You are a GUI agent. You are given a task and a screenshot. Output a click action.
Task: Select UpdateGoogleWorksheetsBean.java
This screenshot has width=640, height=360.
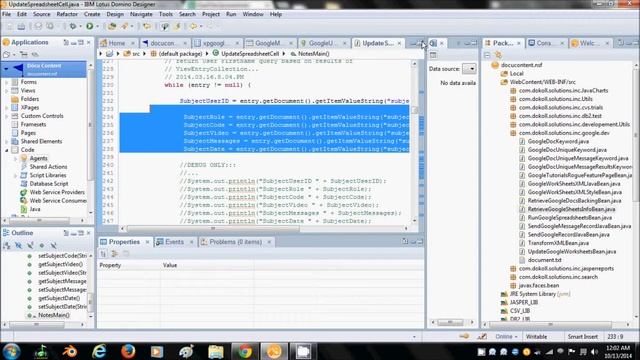coord(571,251)
